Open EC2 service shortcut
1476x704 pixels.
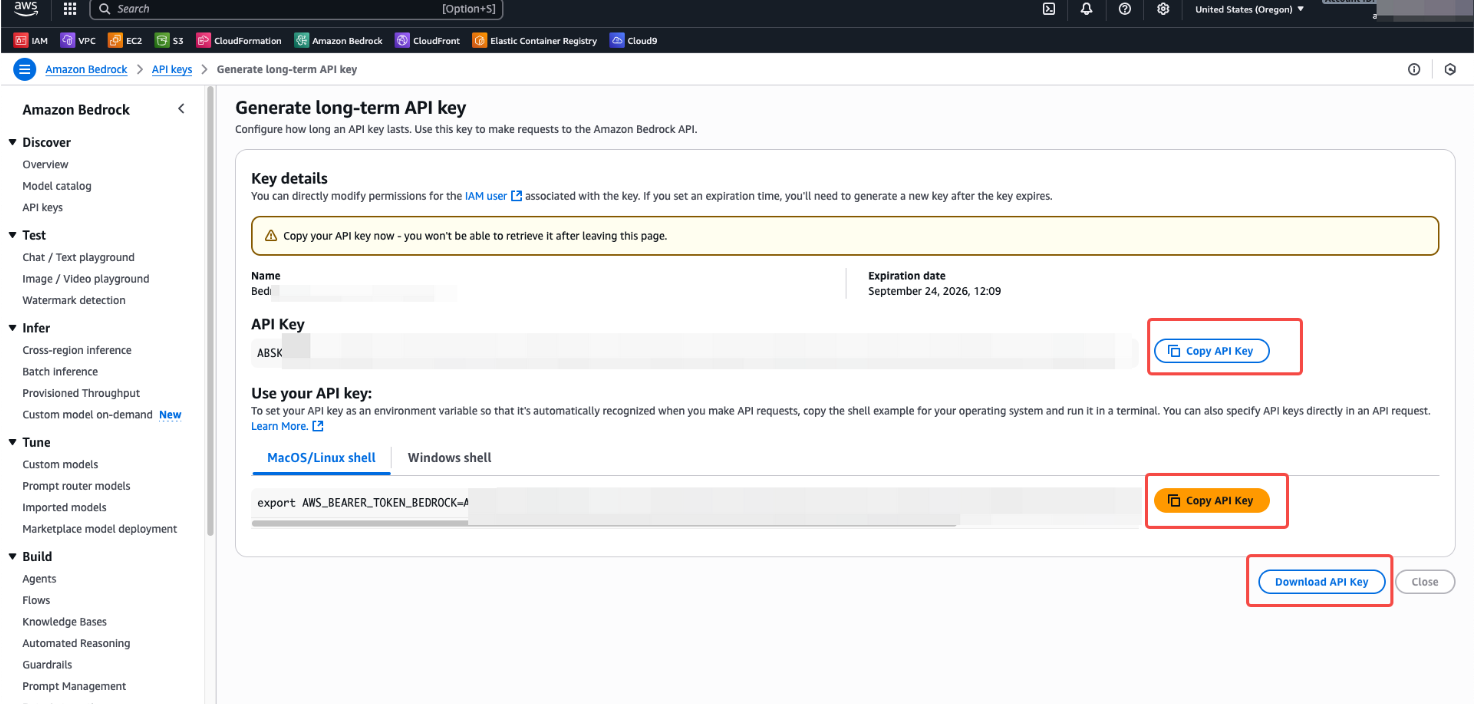point(126,41)
